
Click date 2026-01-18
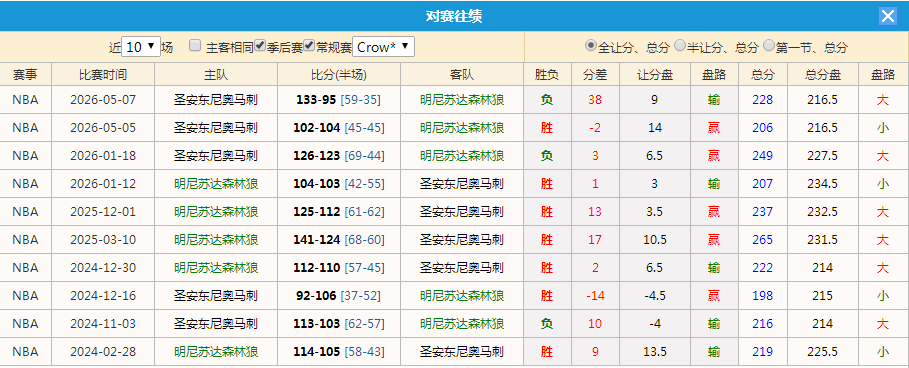coord(103,156)
